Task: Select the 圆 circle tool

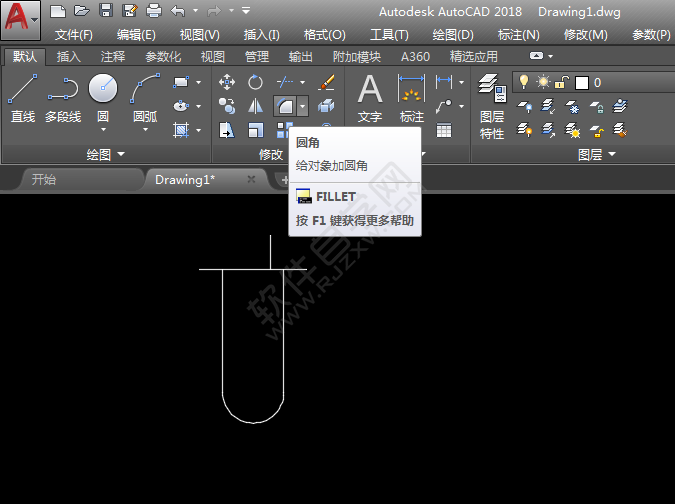Action: [103, 98]
